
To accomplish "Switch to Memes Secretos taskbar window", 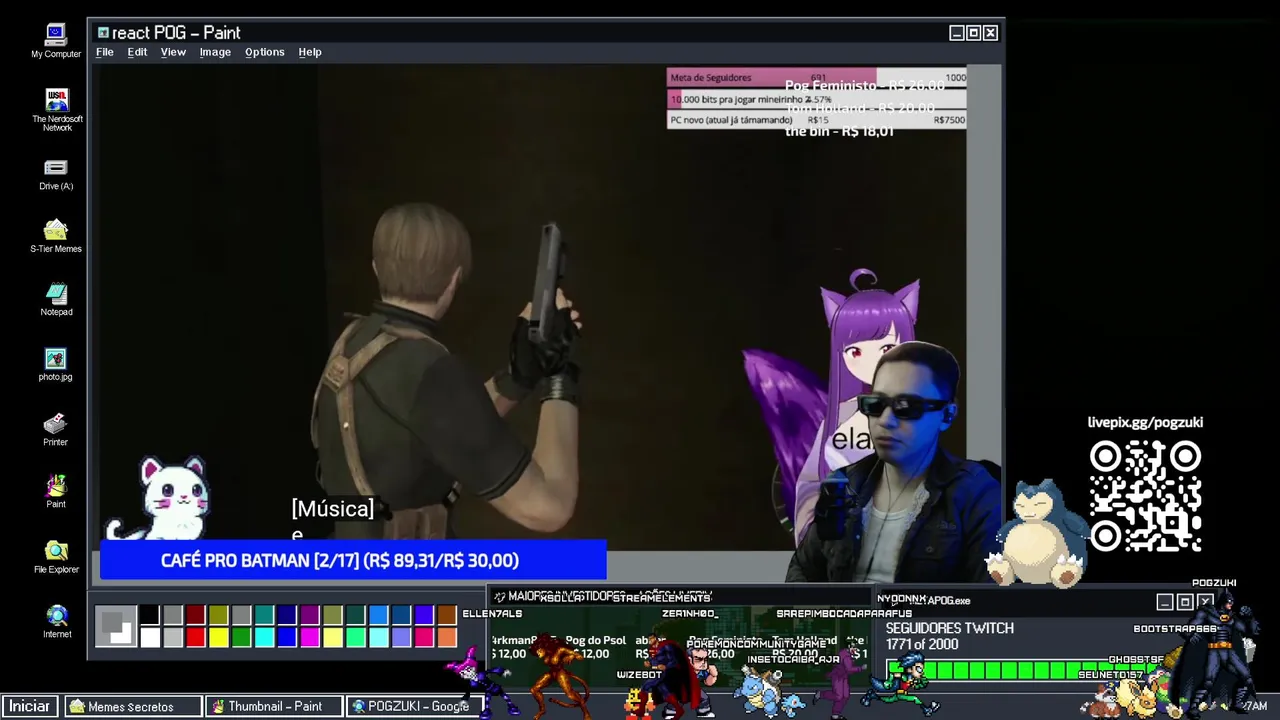I will pos(133,706).
